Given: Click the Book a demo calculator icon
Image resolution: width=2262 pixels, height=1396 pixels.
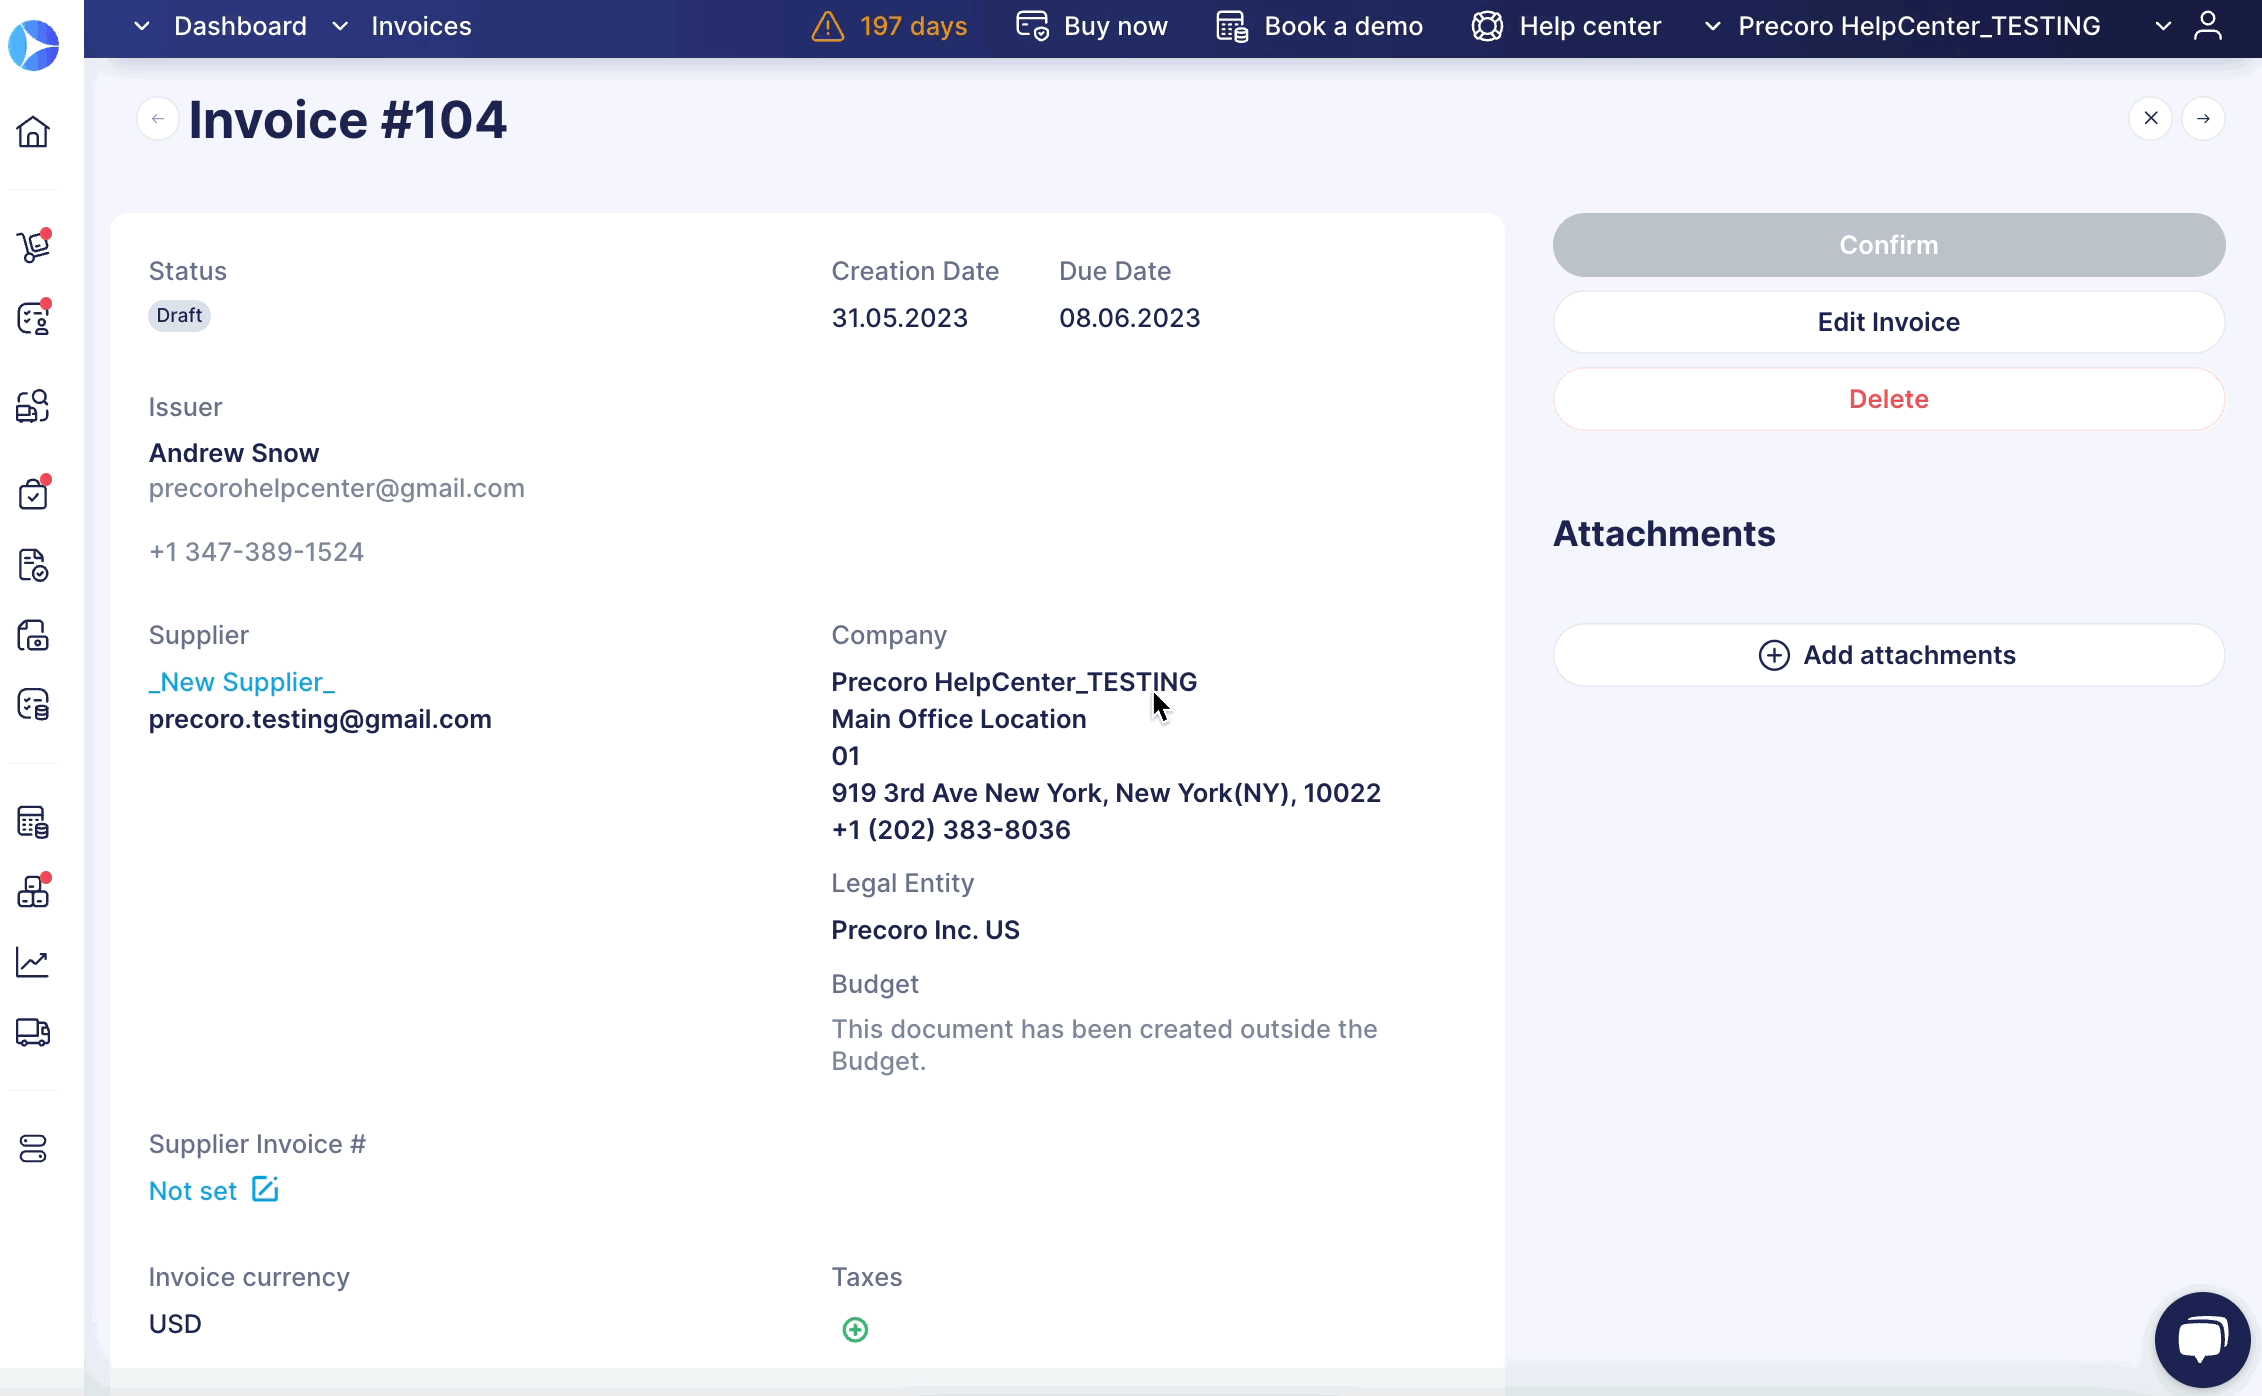Looking at the screenshot, I should tap(1232, 26).
